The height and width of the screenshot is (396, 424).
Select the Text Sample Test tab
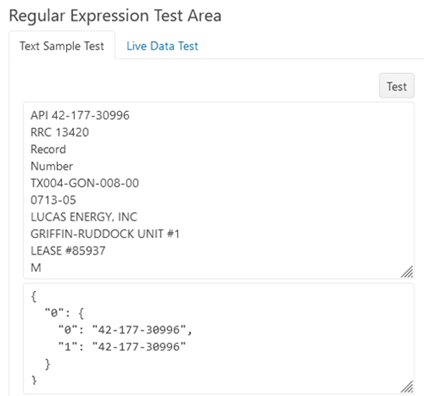coord(62,46)
